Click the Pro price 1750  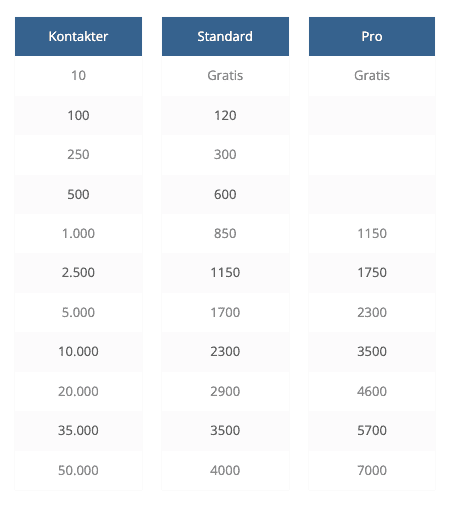click(x=372, y=273)
